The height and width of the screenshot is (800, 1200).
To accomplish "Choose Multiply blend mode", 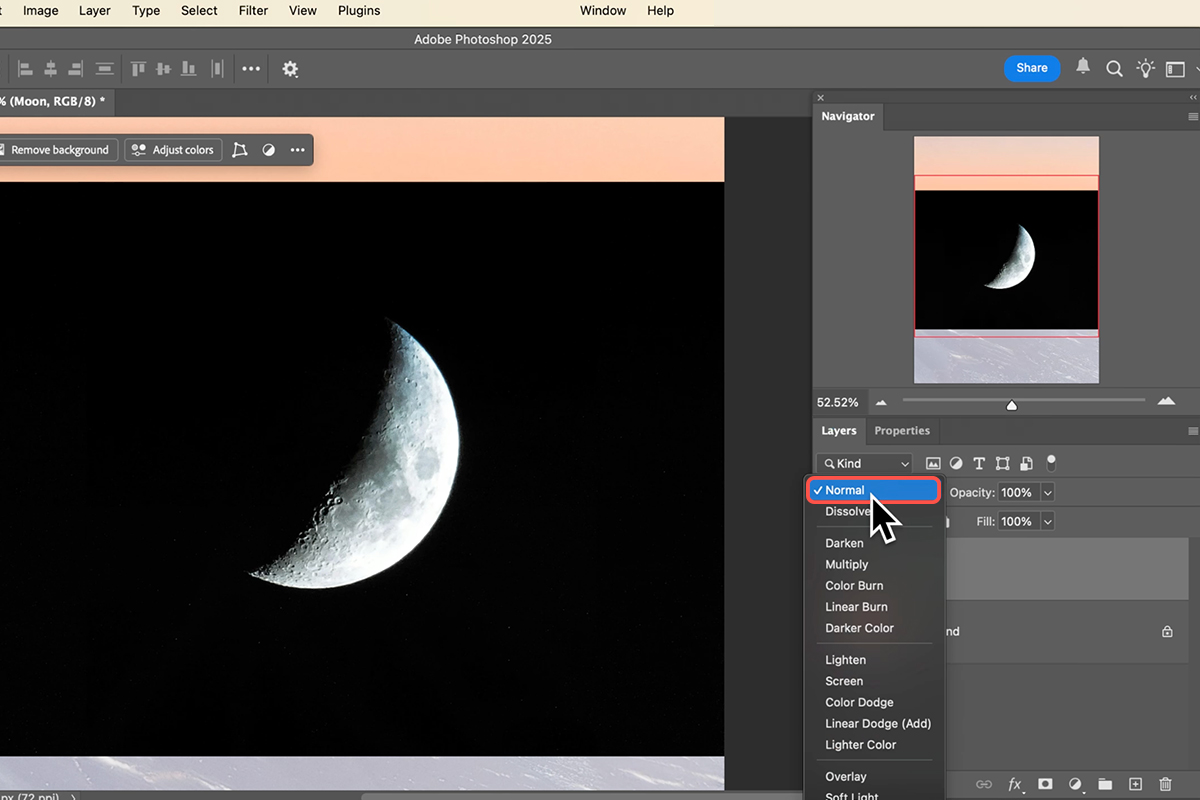I will [x=847, y=565].
